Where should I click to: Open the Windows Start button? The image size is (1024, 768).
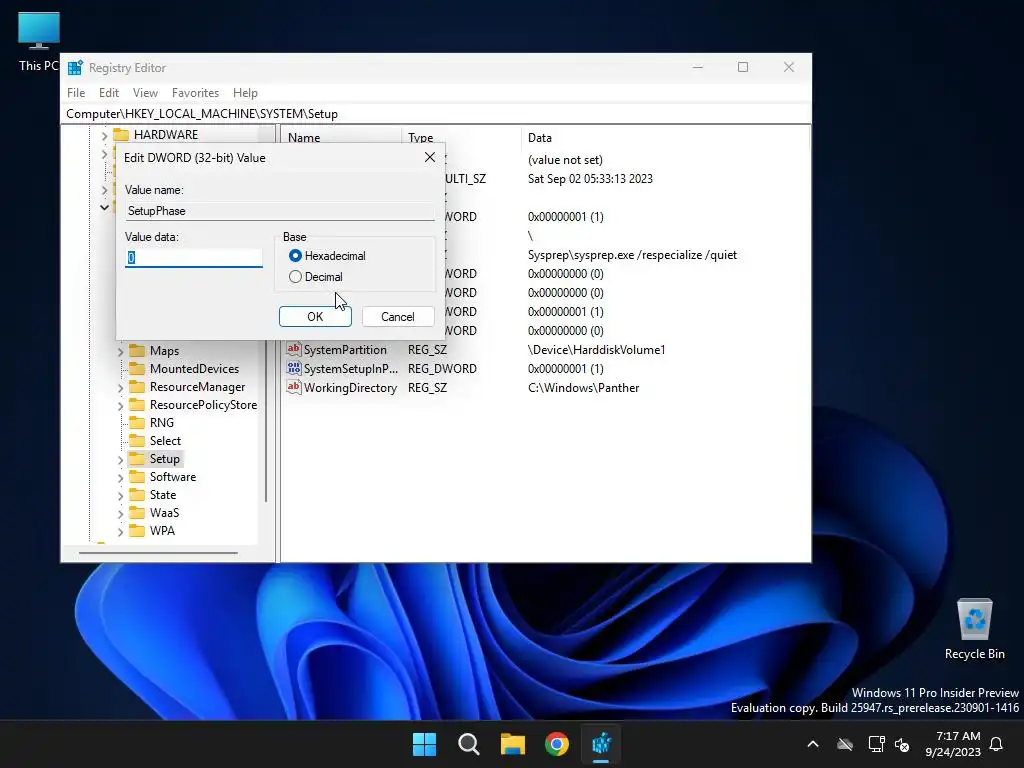point(424,744)
